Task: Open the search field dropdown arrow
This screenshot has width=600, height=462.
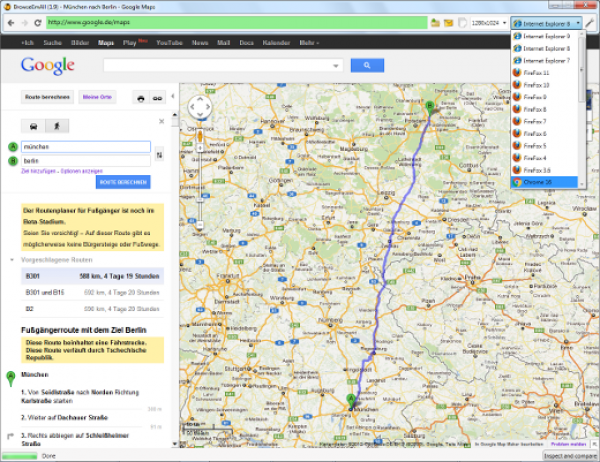Action: (336, 66)
